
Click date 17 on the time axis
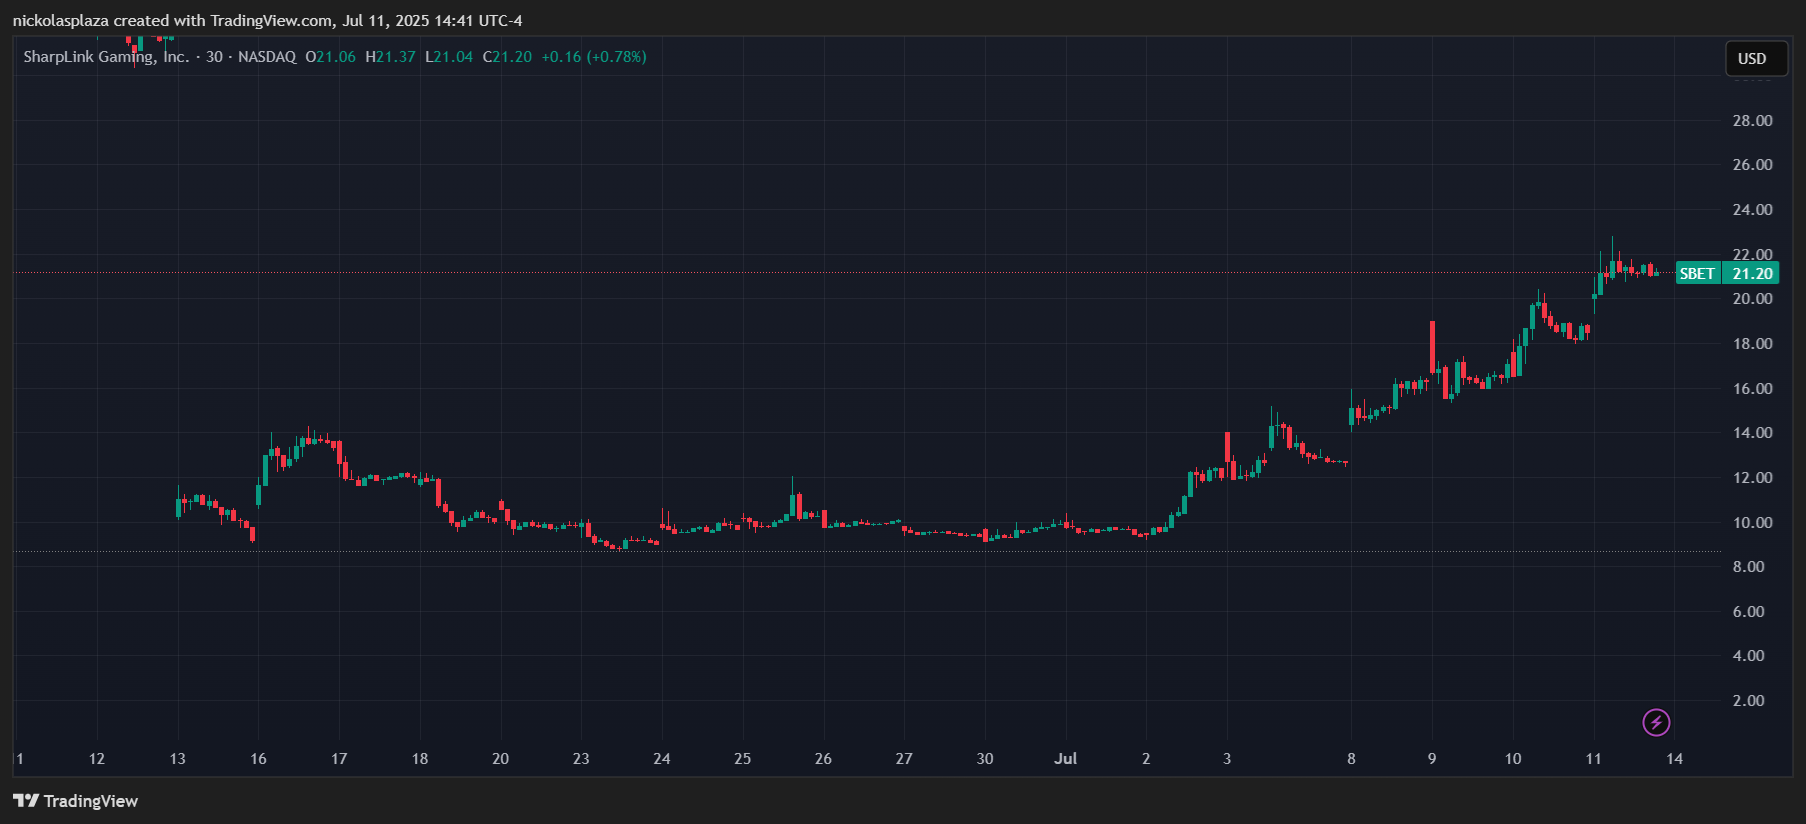point(339,758)
